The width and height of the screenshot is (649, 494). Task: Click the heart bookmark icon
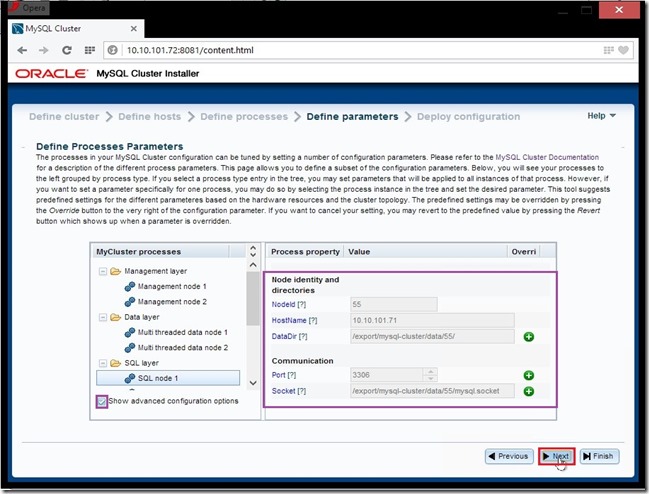click(x=623, y=50)
